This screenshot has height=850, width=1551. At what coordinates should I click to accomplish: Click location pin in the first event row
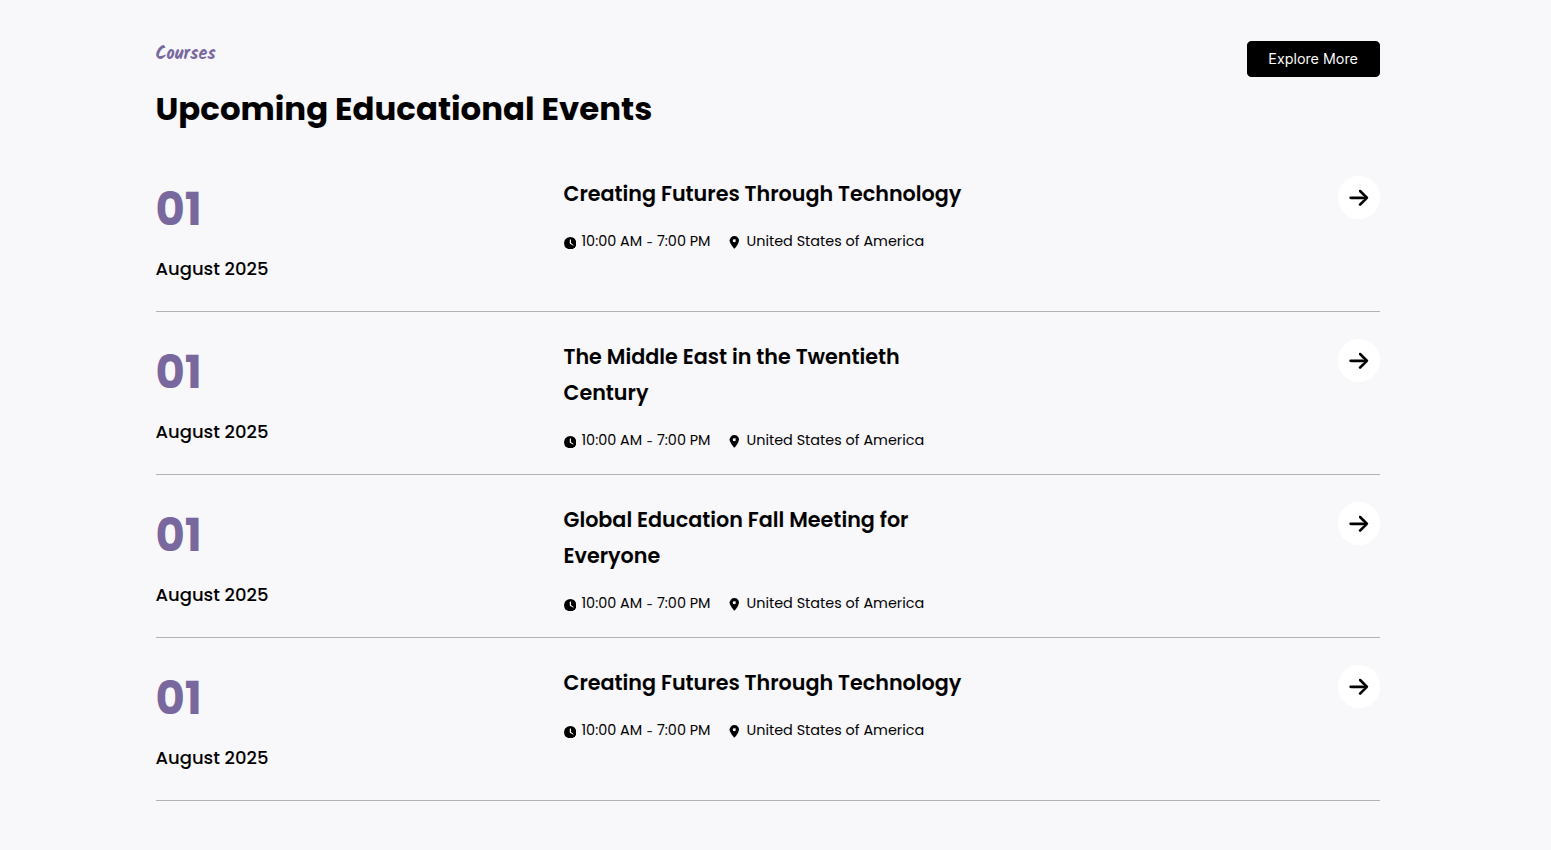click(x=734, y=242)
